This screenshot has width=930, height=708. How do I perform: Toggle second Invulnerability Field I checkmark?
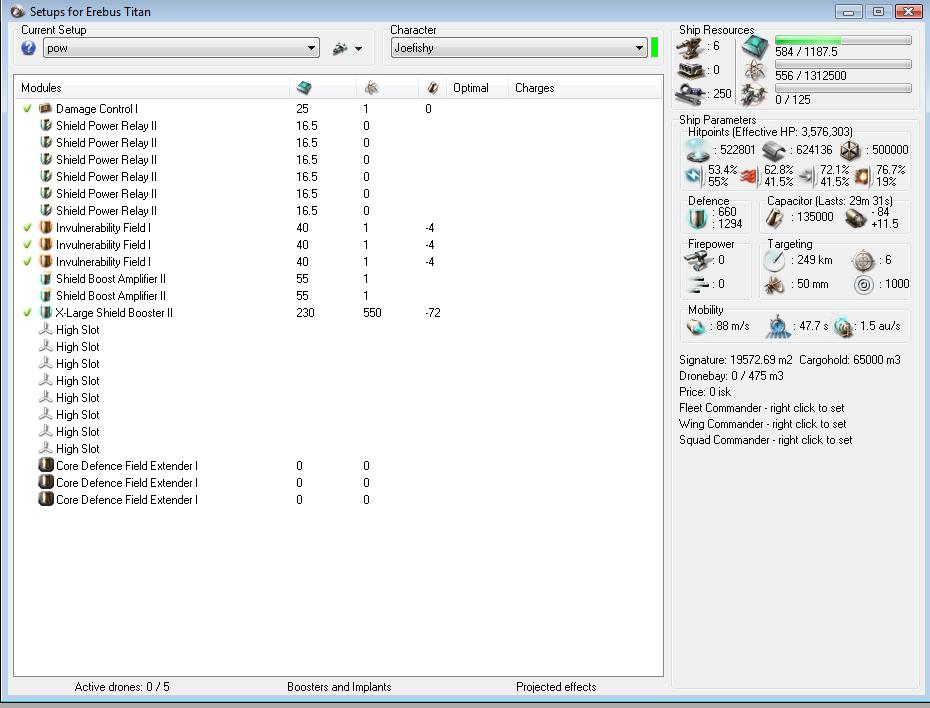27,244
